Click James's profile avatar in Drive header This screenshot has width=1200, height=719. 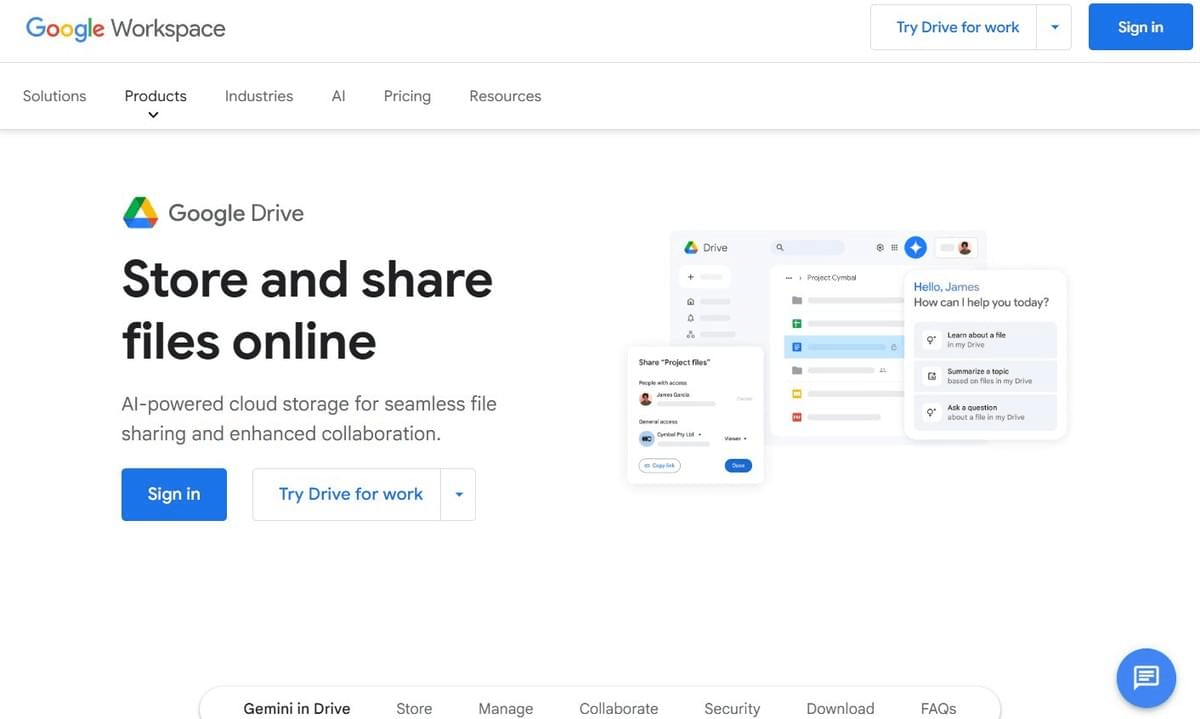click(965, 248)
